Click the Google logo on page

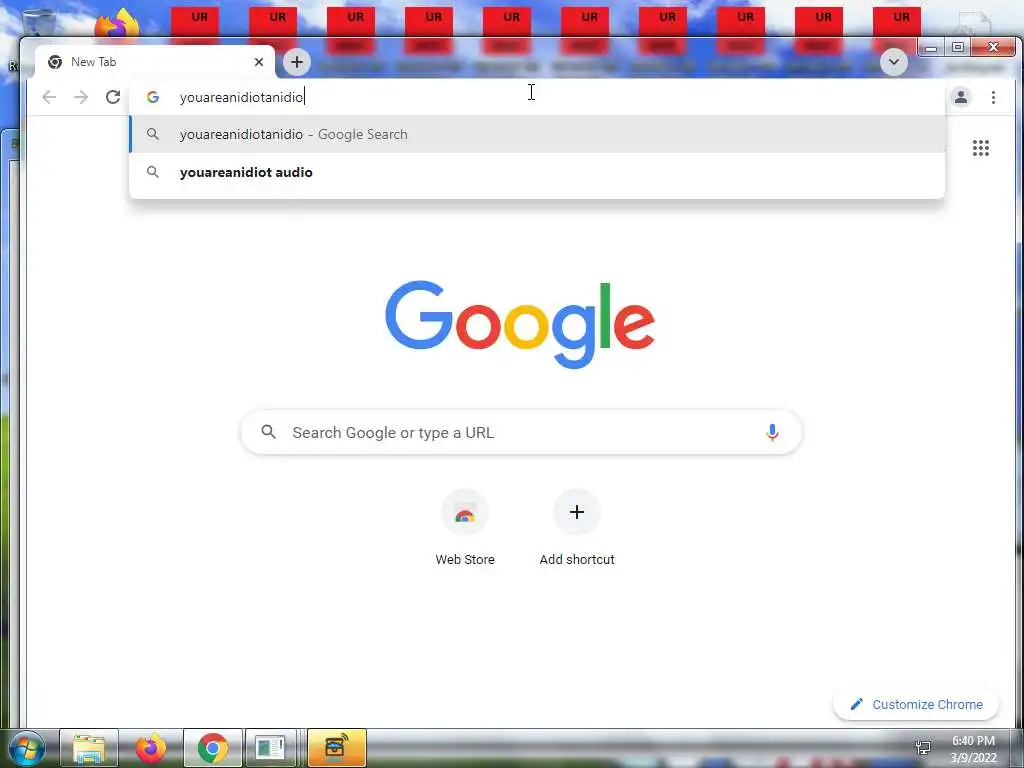520,324
